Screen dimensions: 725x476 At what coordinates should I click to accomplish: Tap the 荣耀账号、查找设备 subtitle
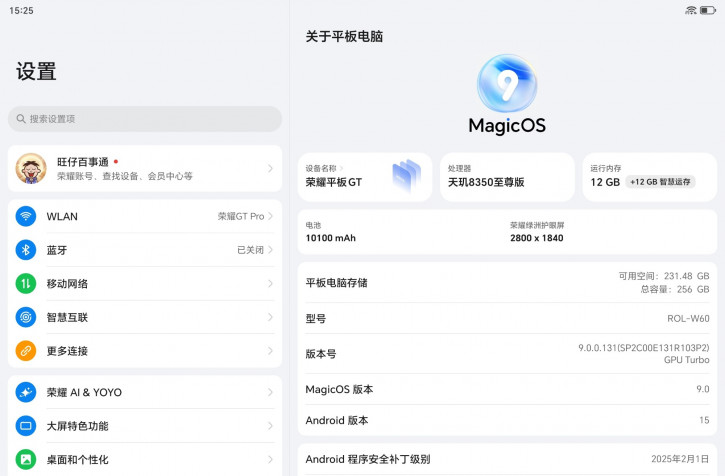[125, 176]
